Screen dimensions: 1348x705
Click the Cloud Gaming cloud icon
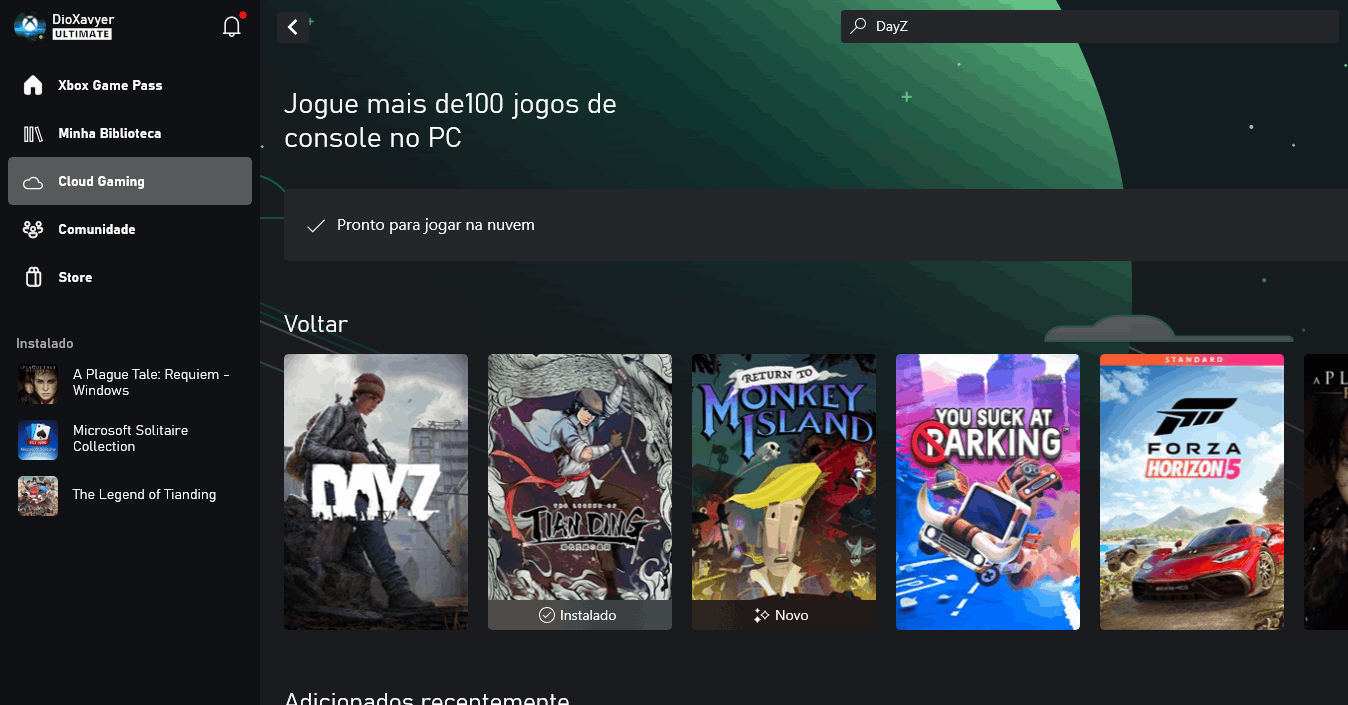pos(33,182)
